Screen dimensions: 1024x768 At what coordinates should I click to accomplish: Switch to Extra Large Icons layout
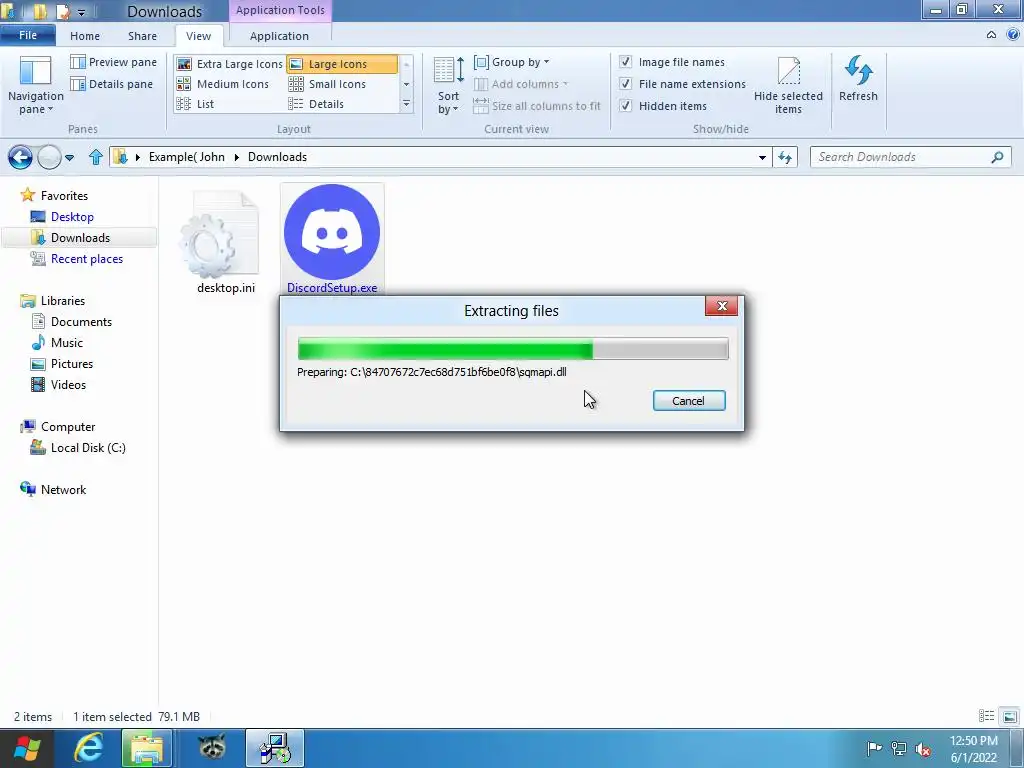point(230,64)
